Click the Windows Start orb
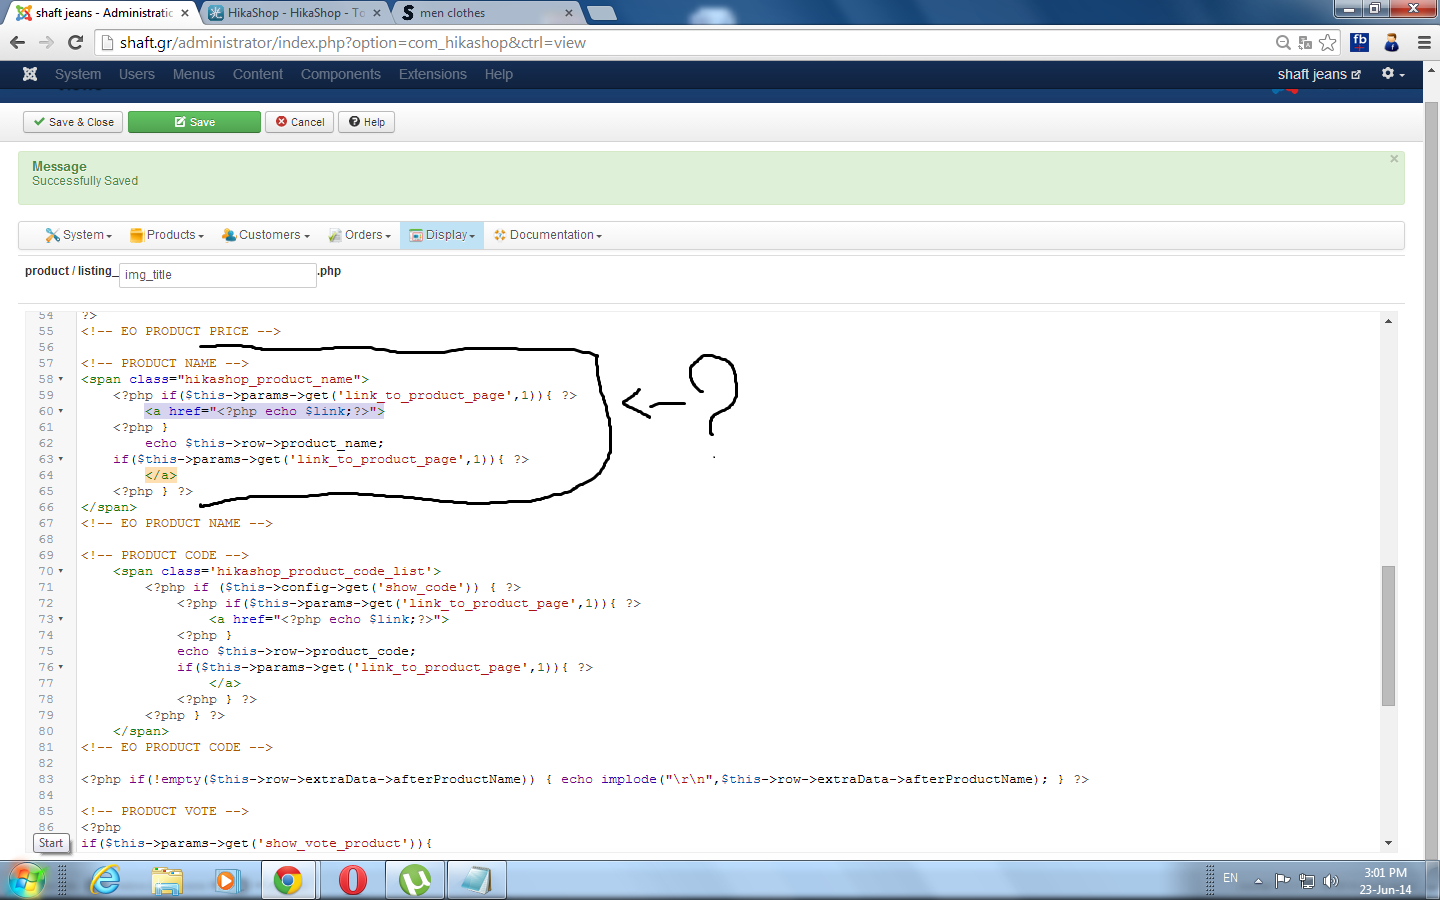 27,880
